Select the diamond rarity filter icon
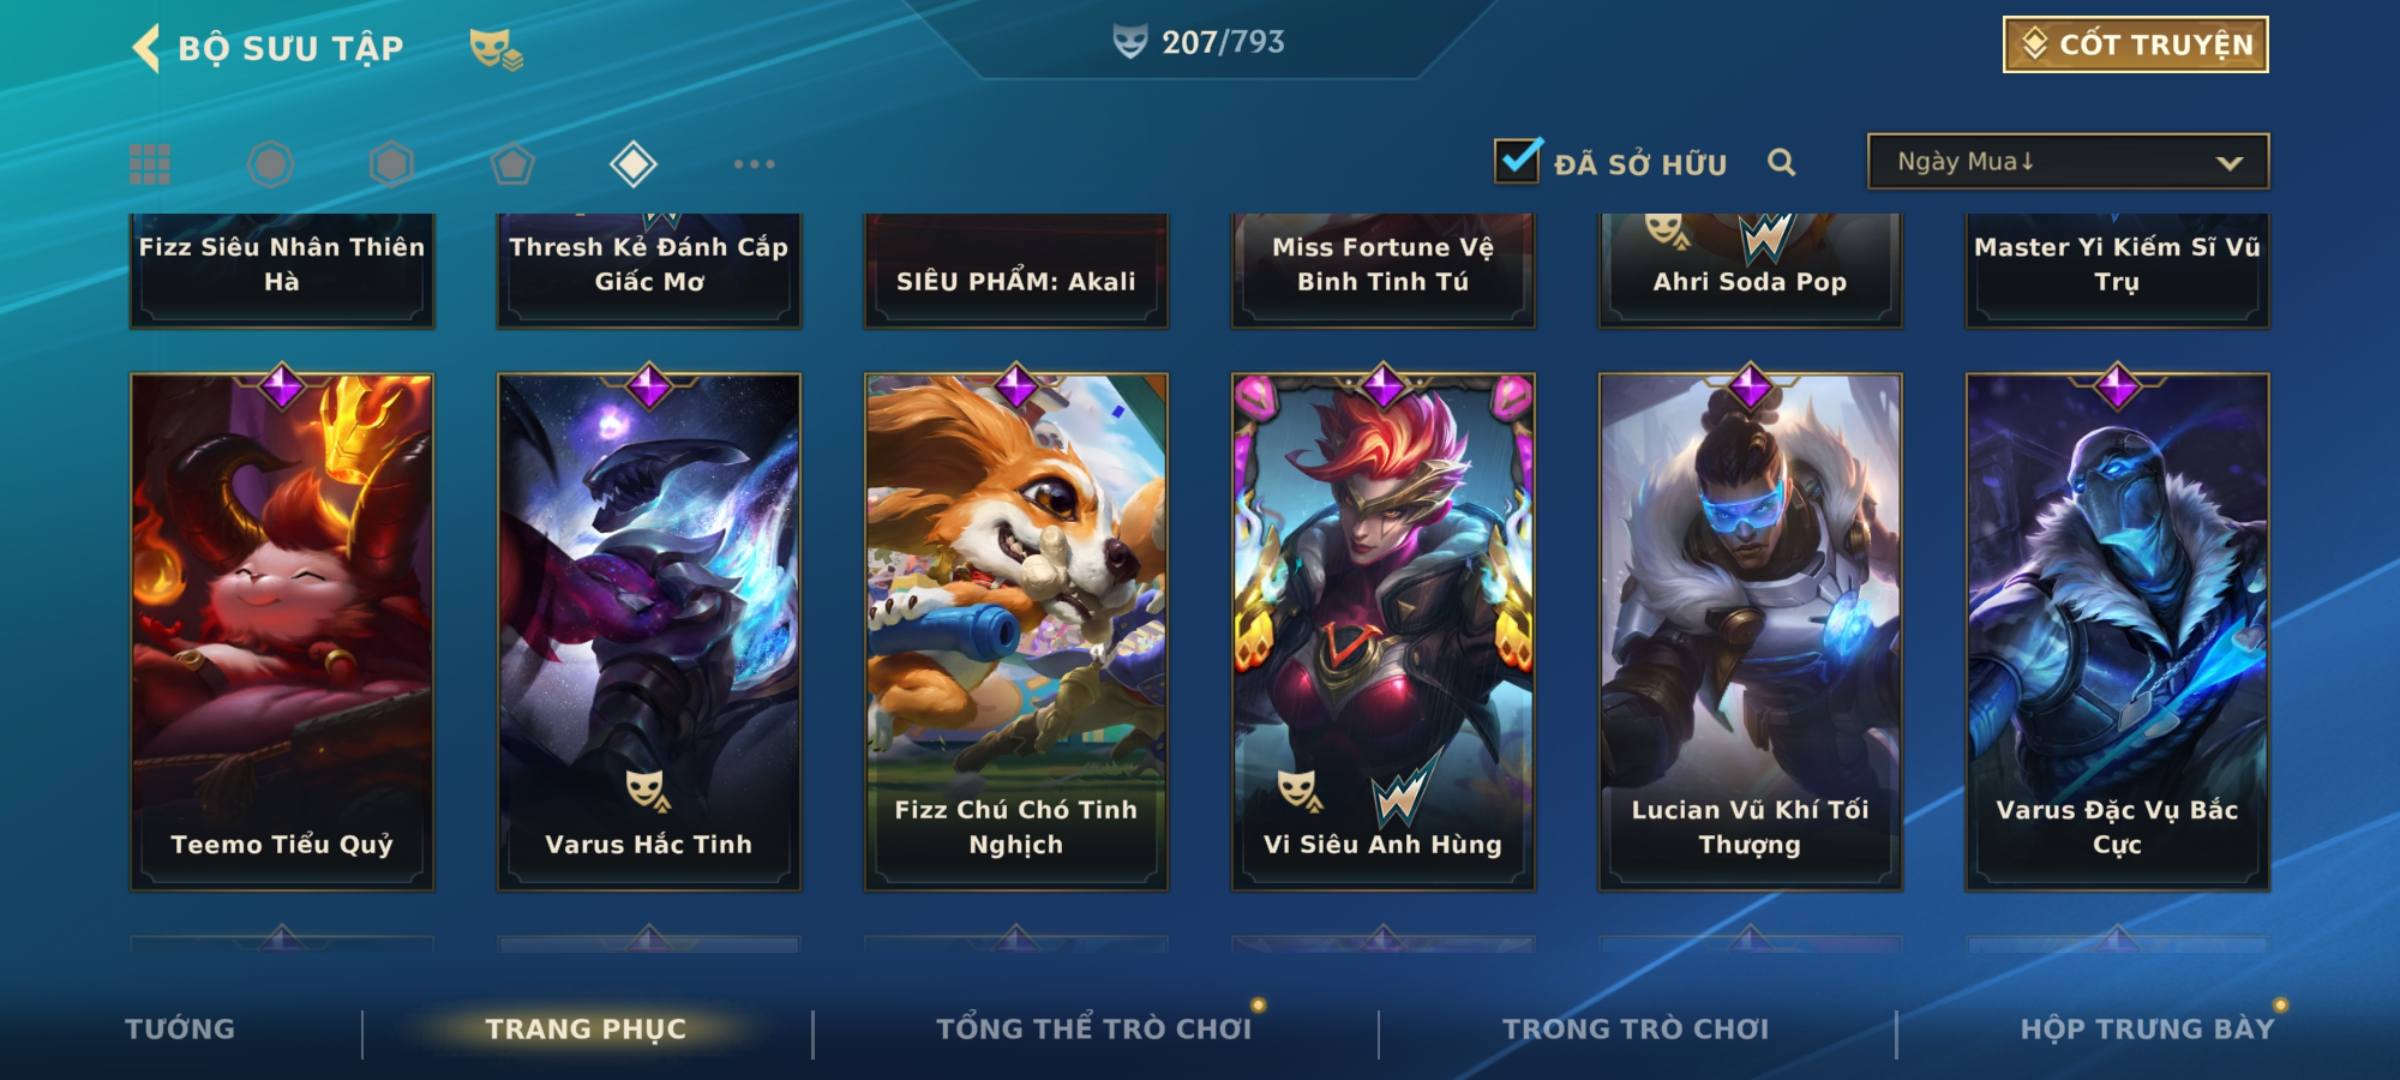The height and width of the screenshot is (1080, 2400). coord(633,164)
